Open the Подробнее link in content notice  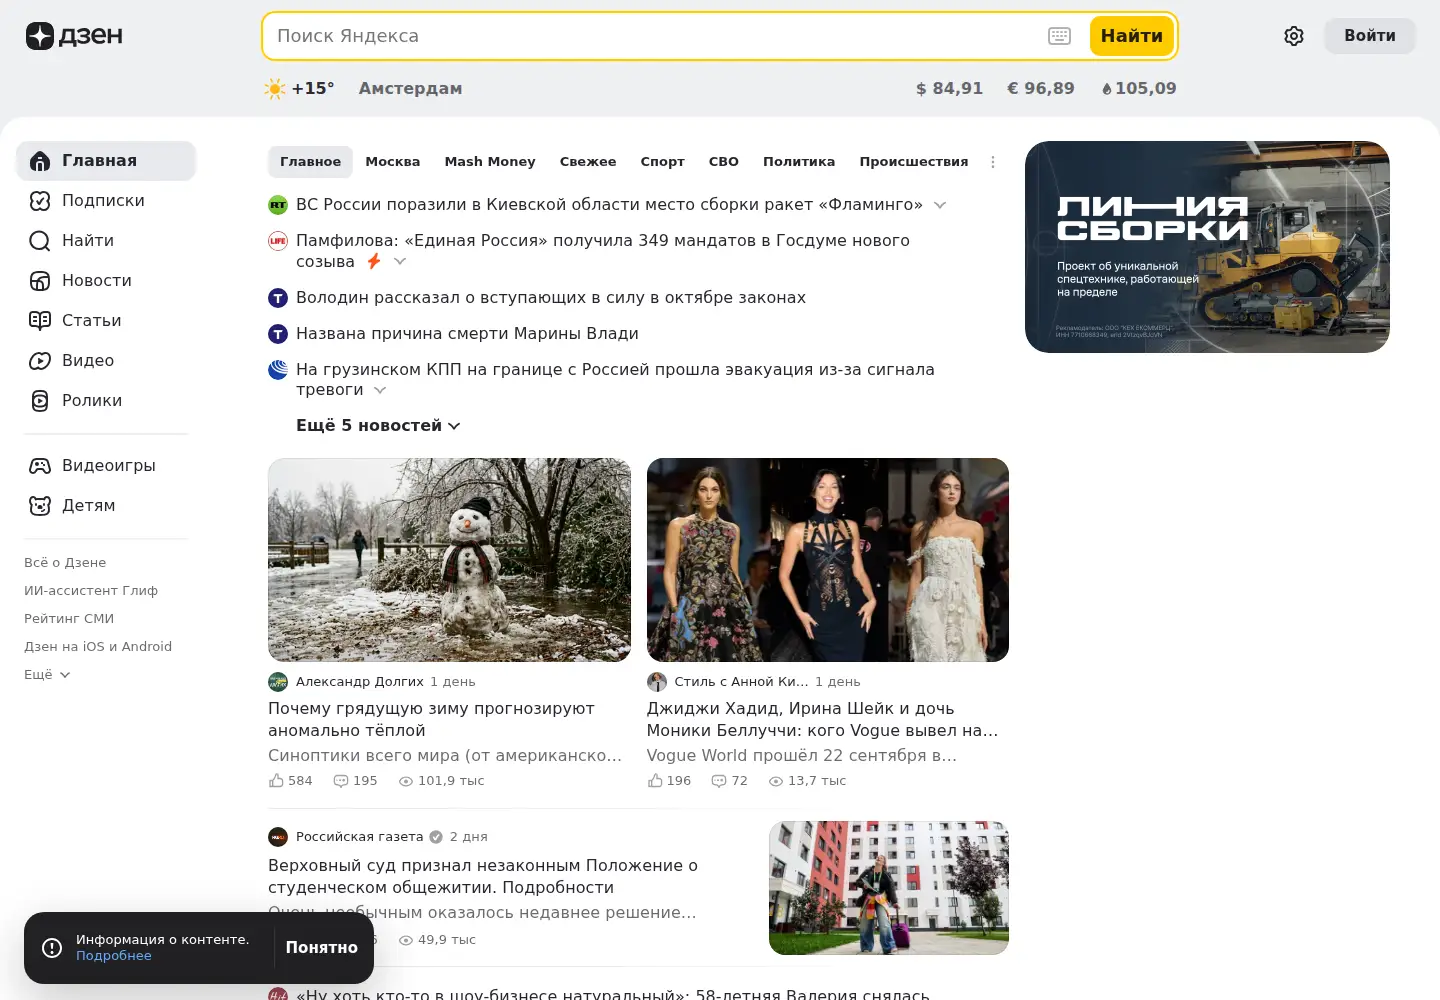[x=114, y=956]
